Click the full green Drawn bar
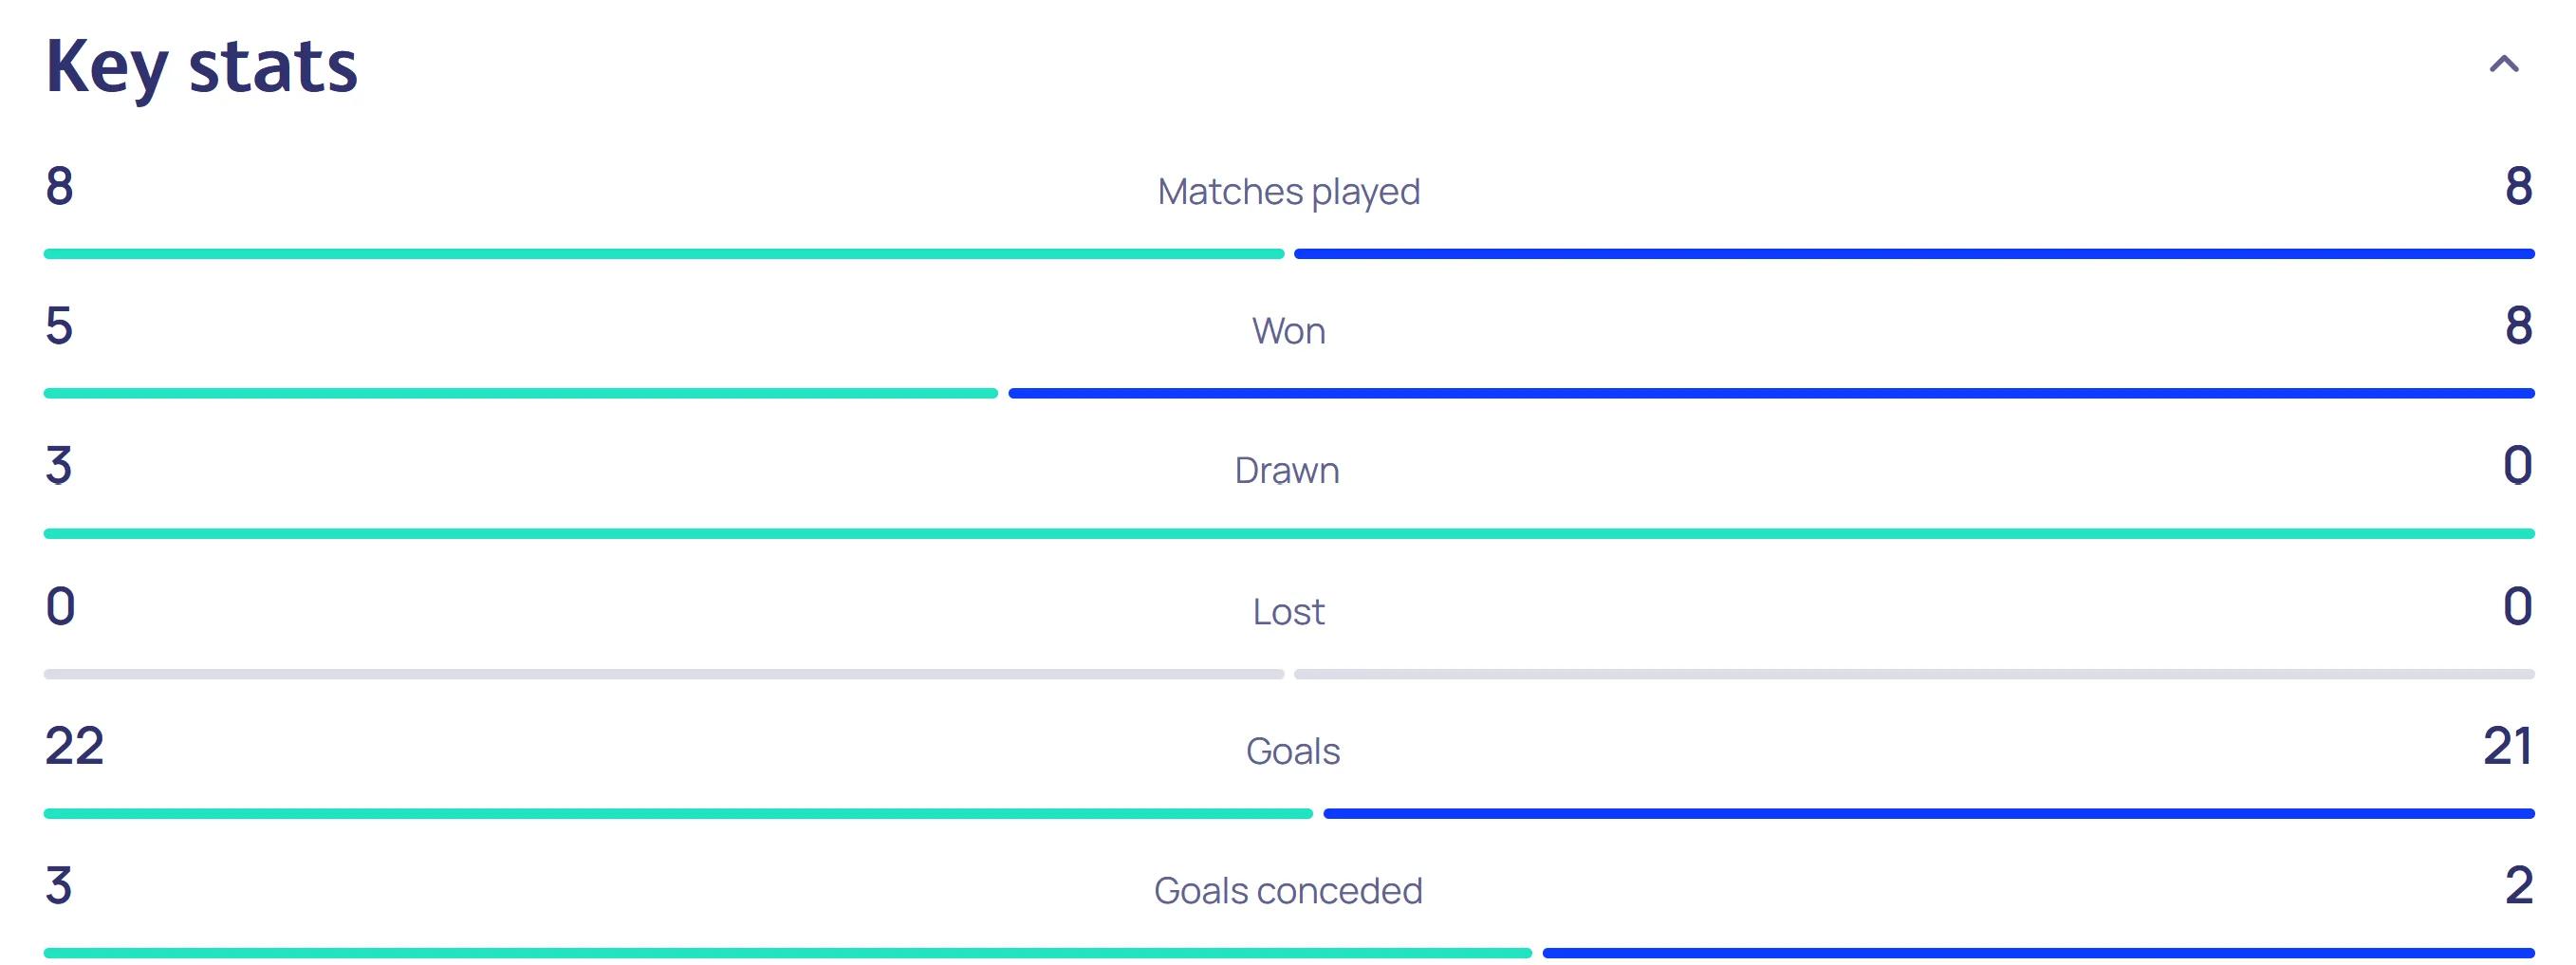2576x965 pixels. (1288, 534)
